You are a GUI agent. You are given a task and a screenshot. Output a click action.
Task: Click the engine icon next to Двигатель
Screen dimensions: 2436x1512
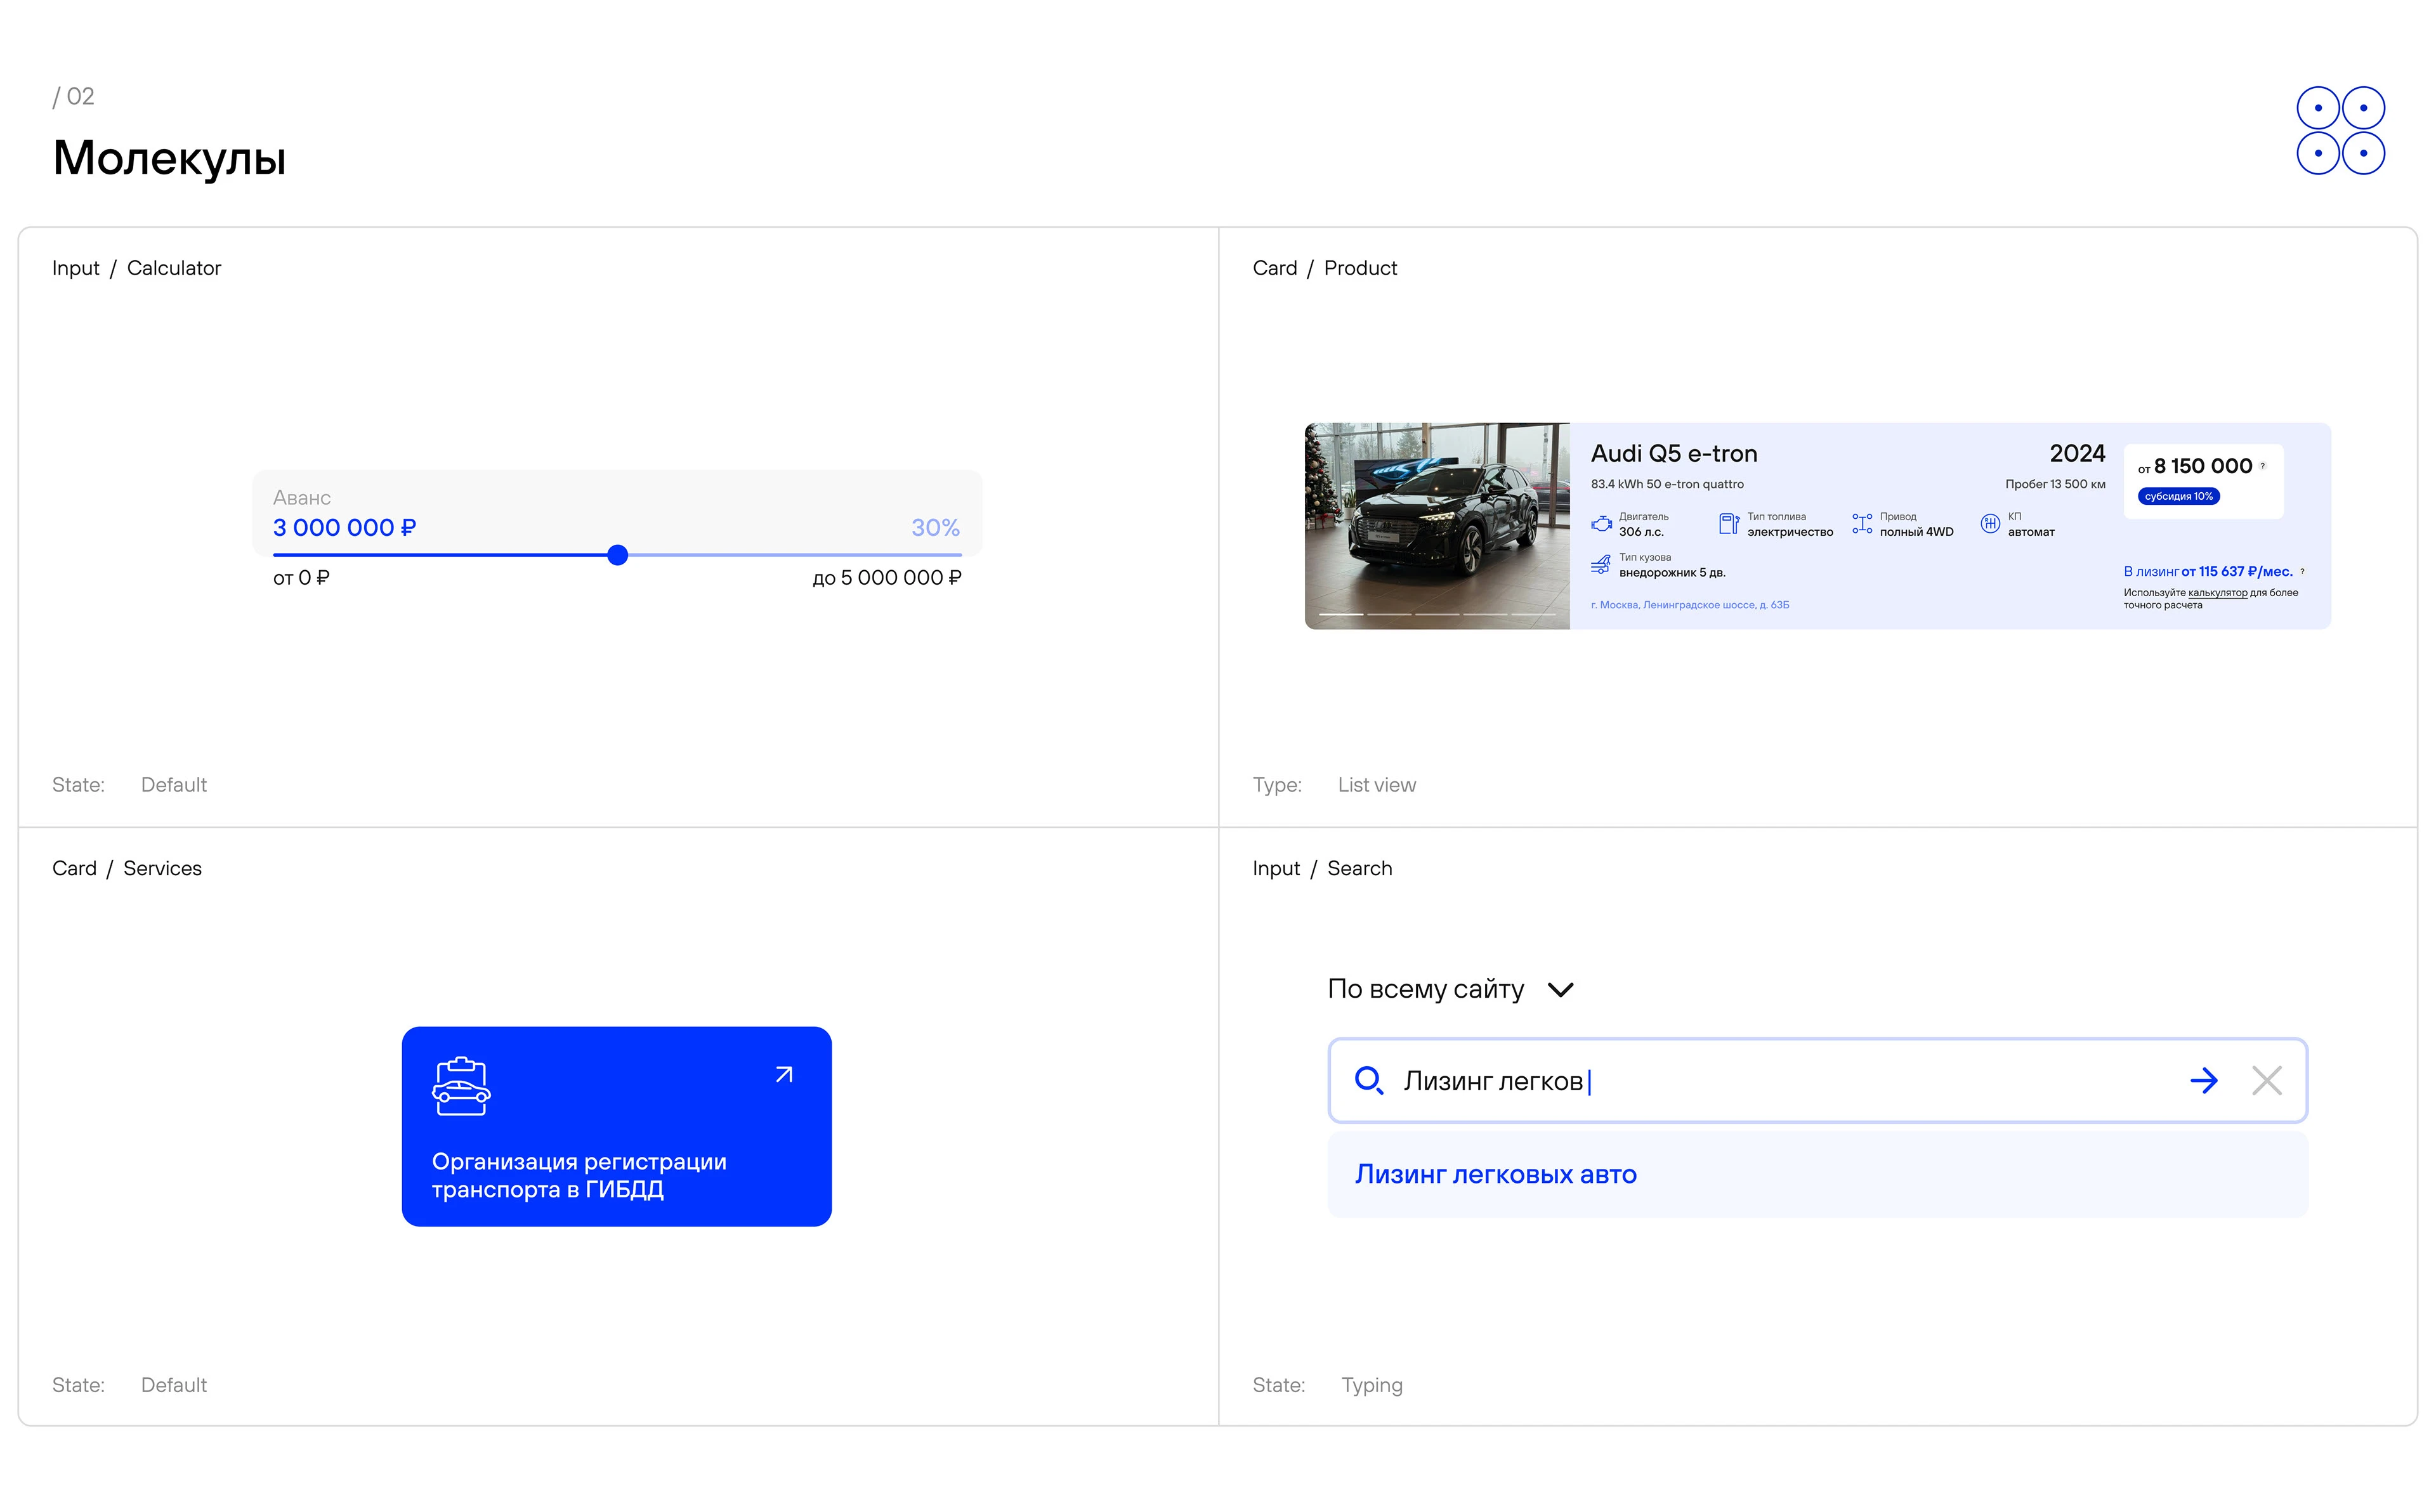tap(1601, 524)
